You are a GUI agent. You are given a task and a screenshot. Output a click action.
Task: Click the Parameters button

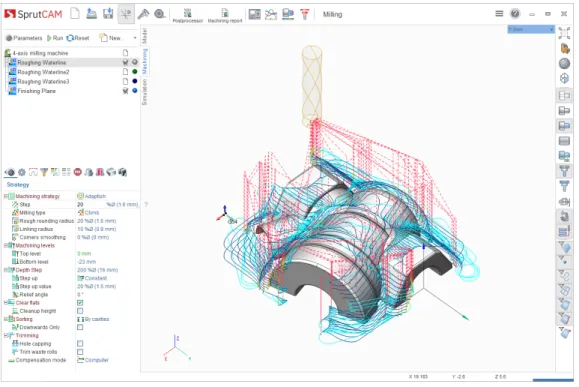click(x=24, y=38)
